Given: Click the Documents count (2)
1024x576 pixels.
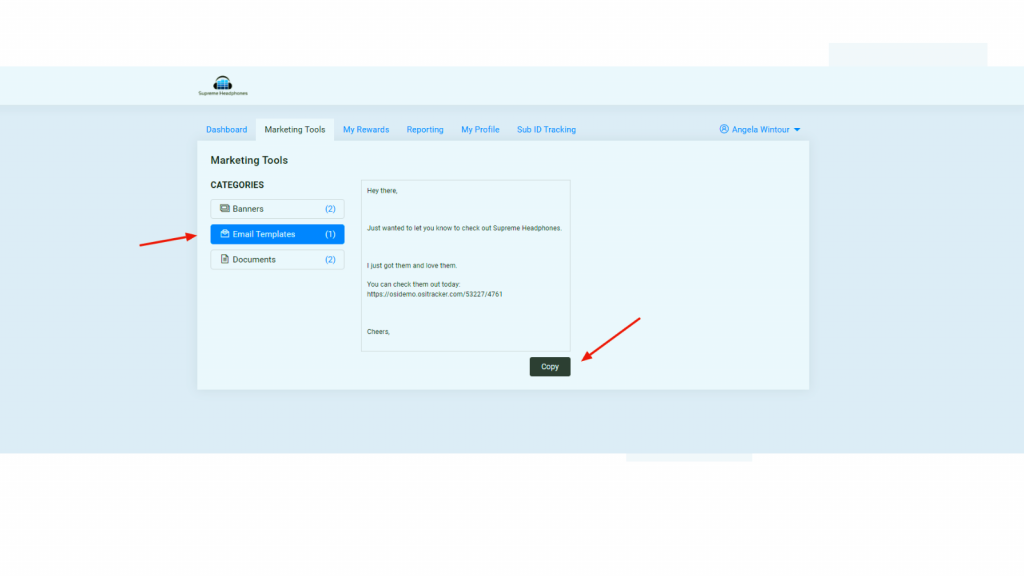Looking at the screenshot, I should [x=330, y=259].
